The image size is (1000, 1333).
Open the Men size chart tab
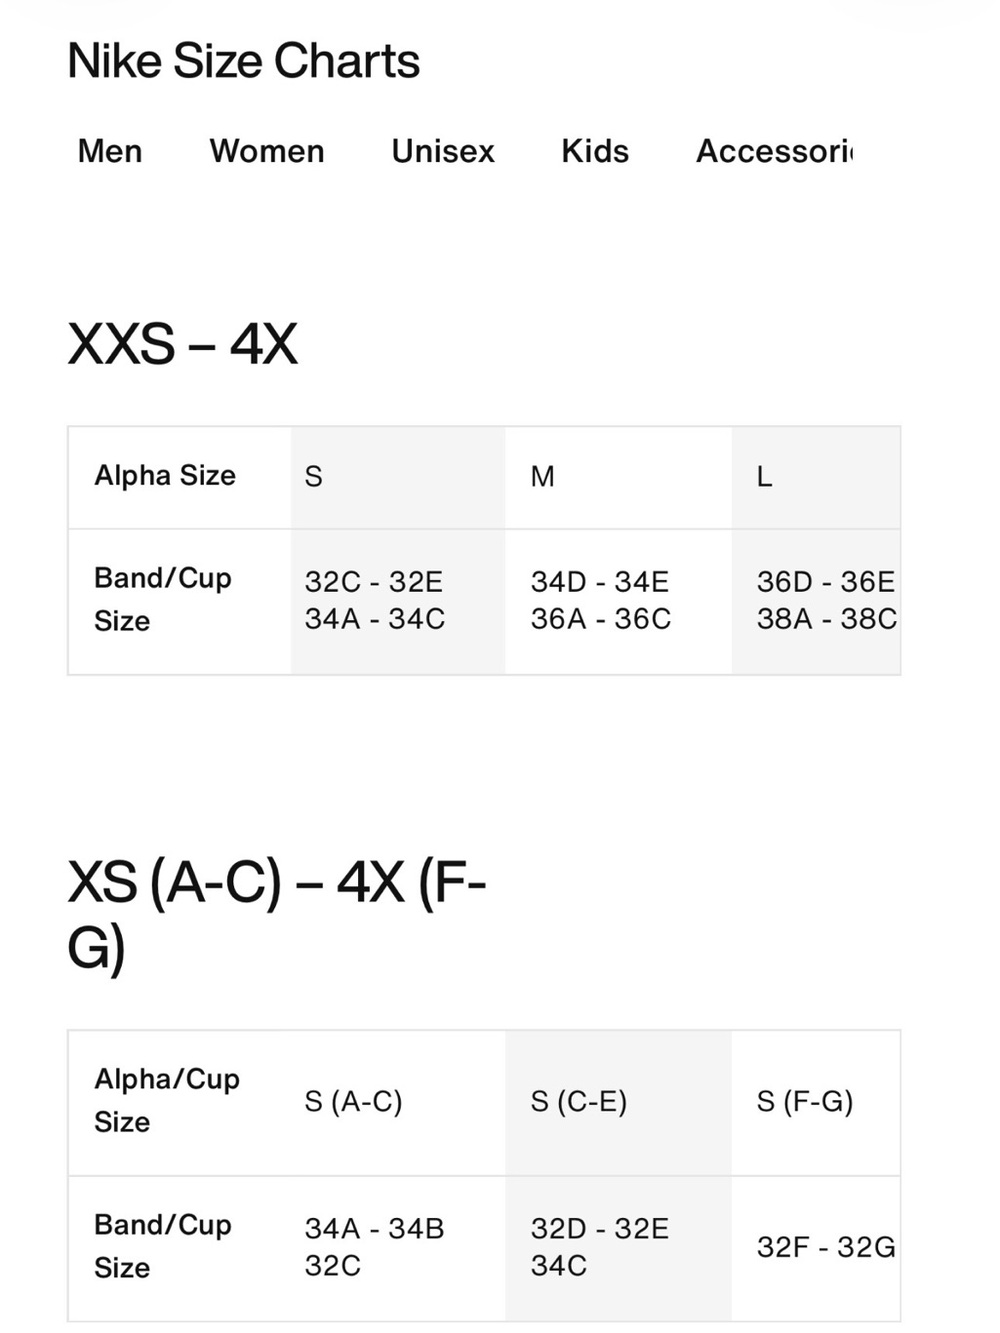point(110,151)
